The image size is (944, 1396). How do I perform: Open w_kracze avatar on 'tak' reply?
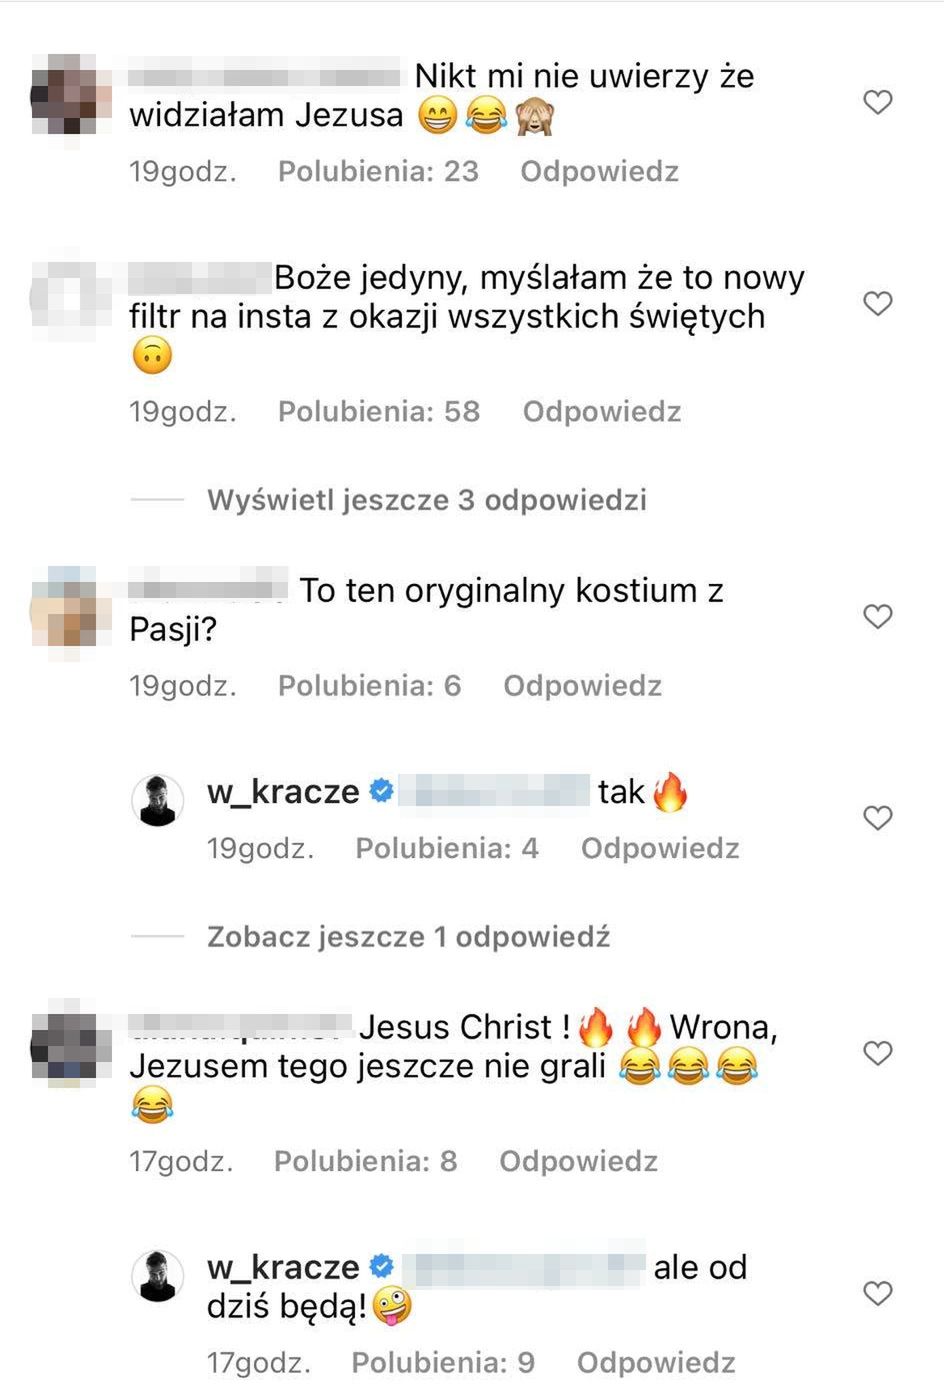(158, 800)
